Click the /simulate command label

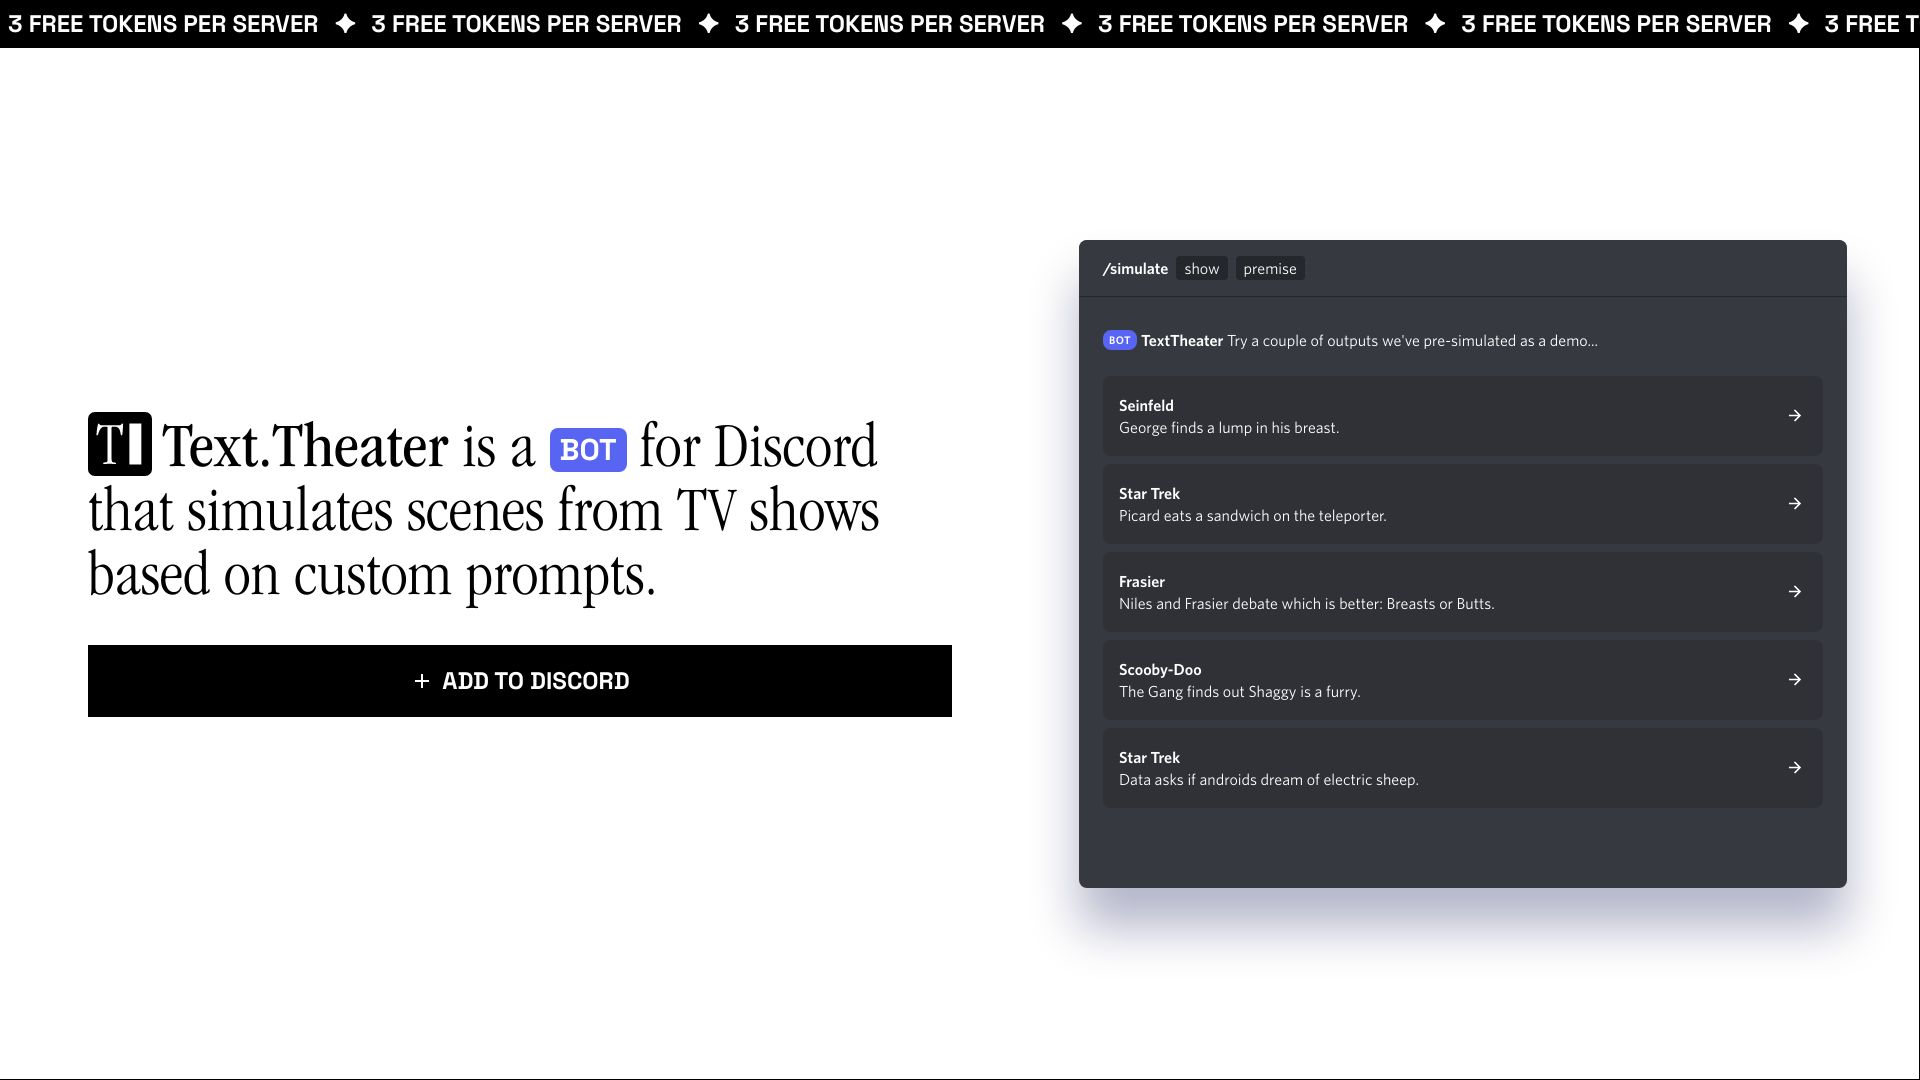point(1135,268)
